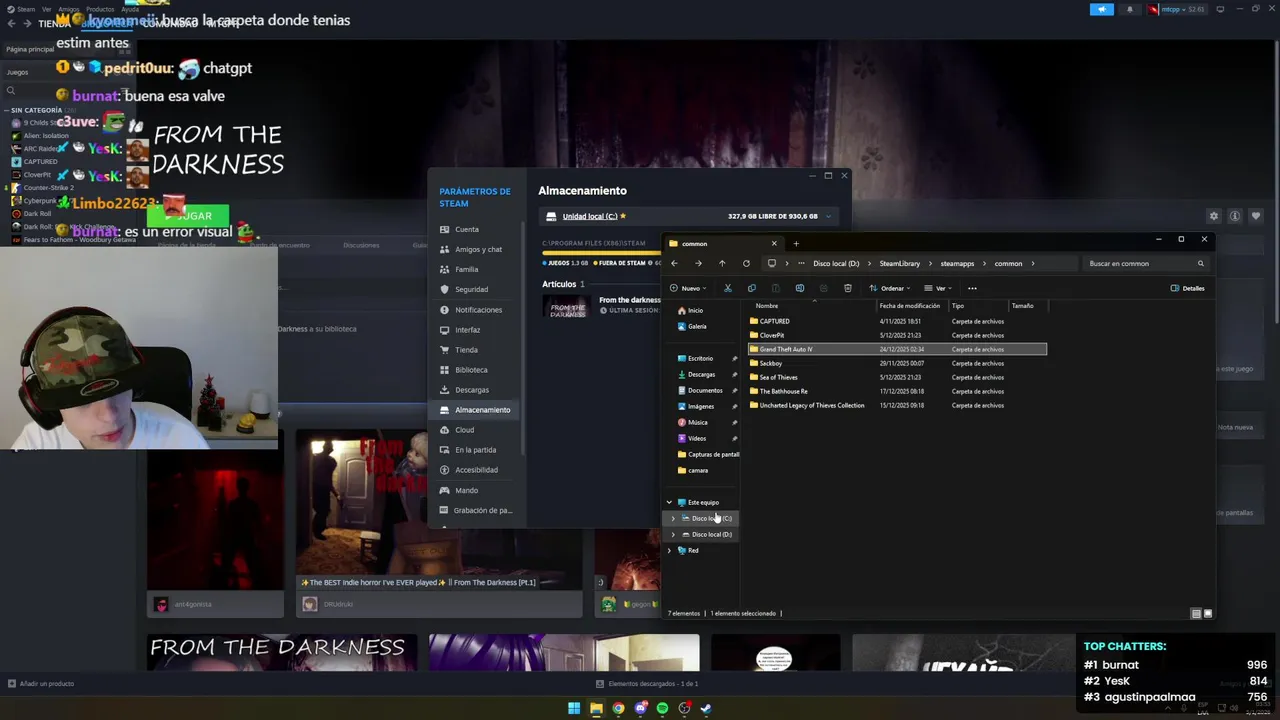
Task: Navigate up one folder level
Action: click(722, 263)
